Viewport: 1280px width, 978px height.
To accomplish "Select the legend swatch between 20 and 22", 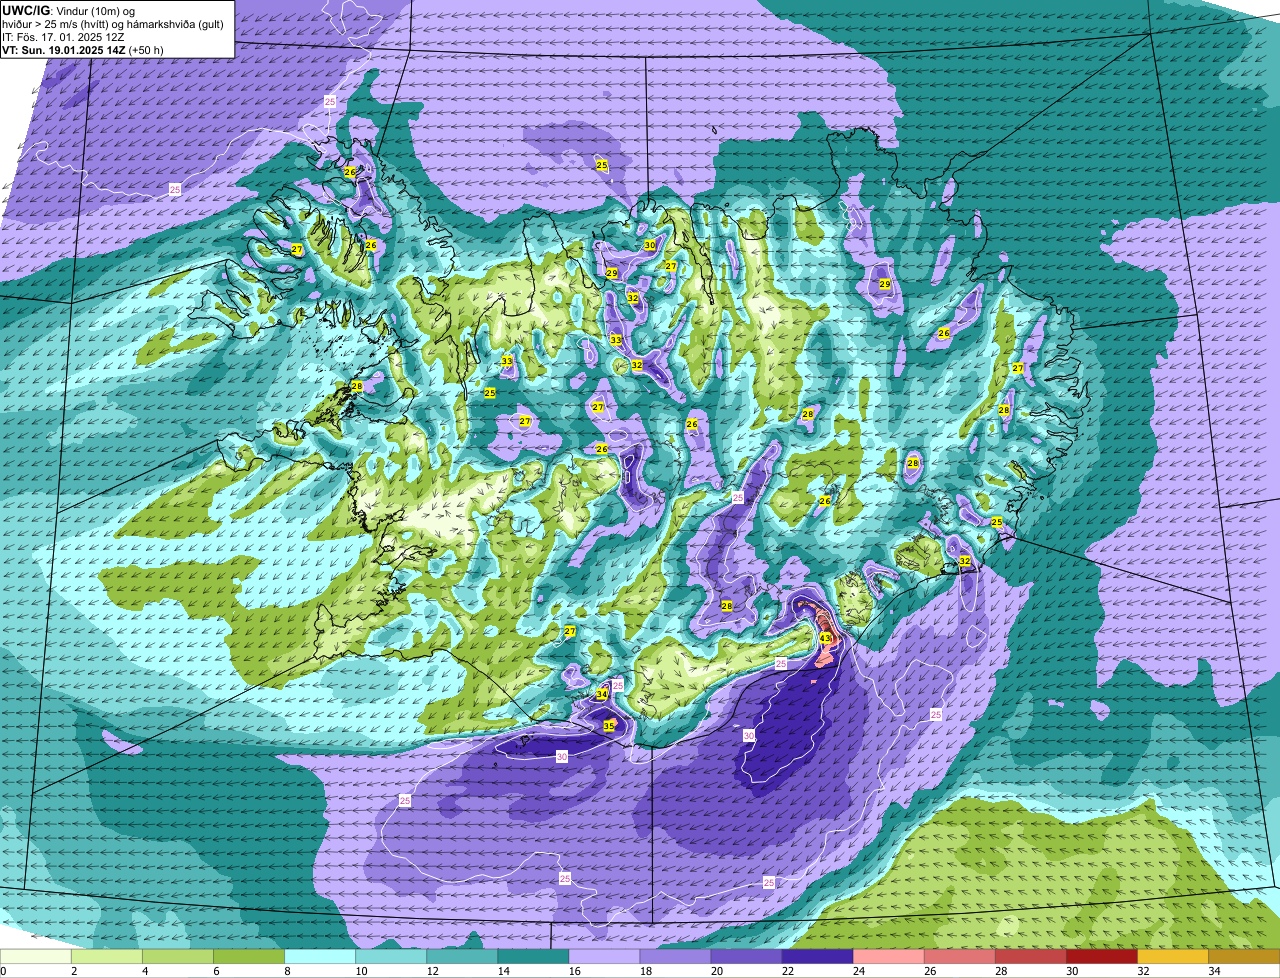I will pos(746,956).
